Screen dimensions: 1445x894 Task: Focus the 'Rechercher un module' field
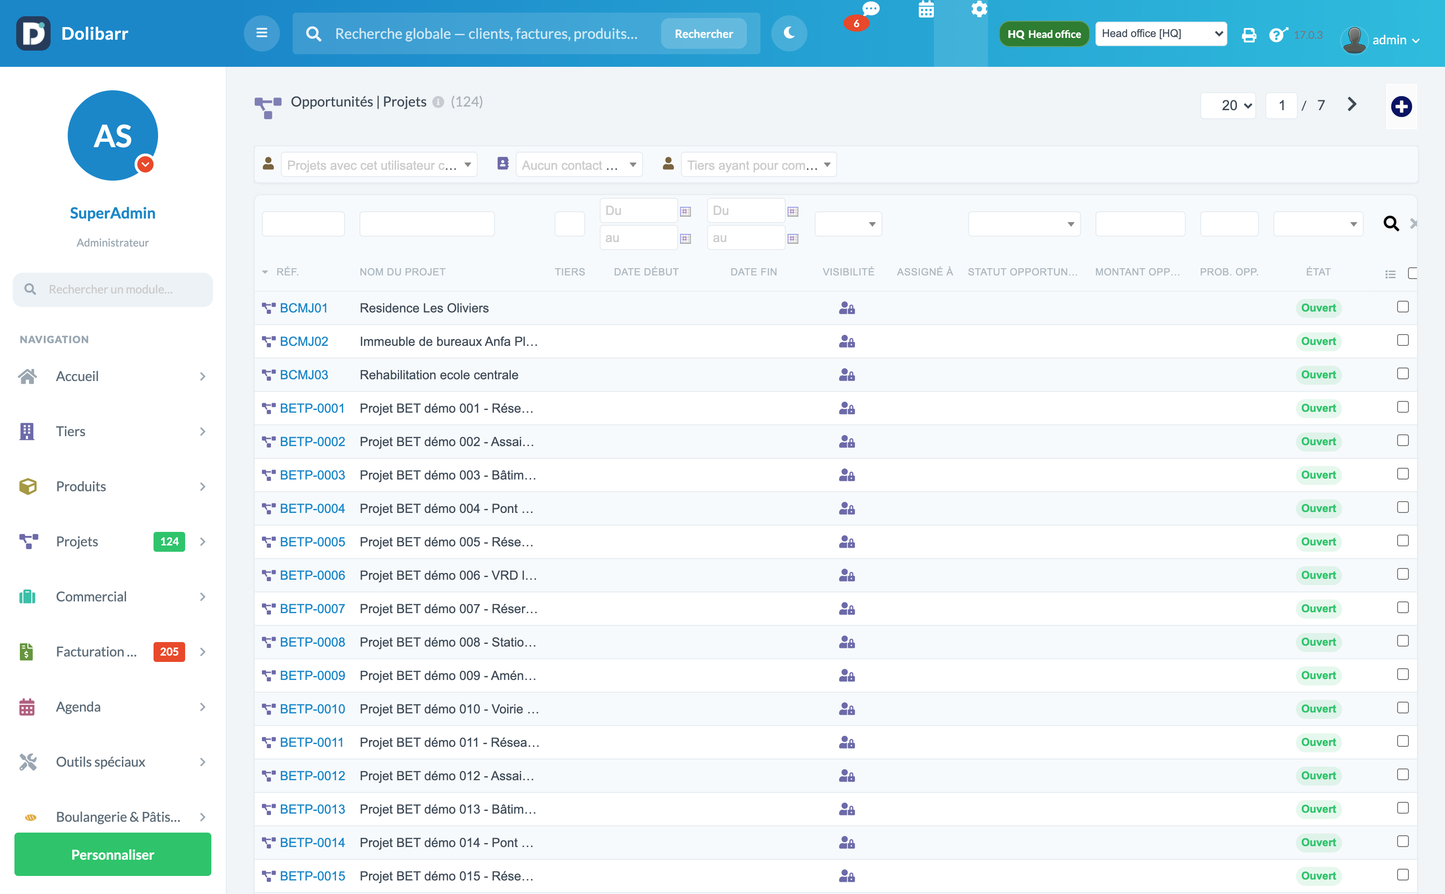pos(112,289)
